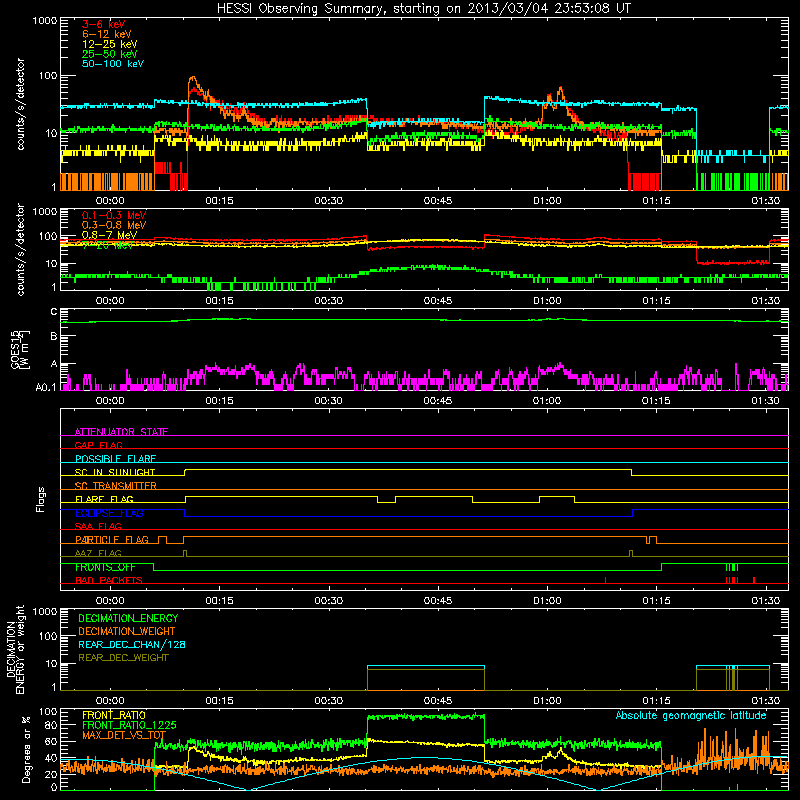Screen dimensions: 800x800
Task: Click the 0.8-7 MeV legend label
Action: [109, 235]
